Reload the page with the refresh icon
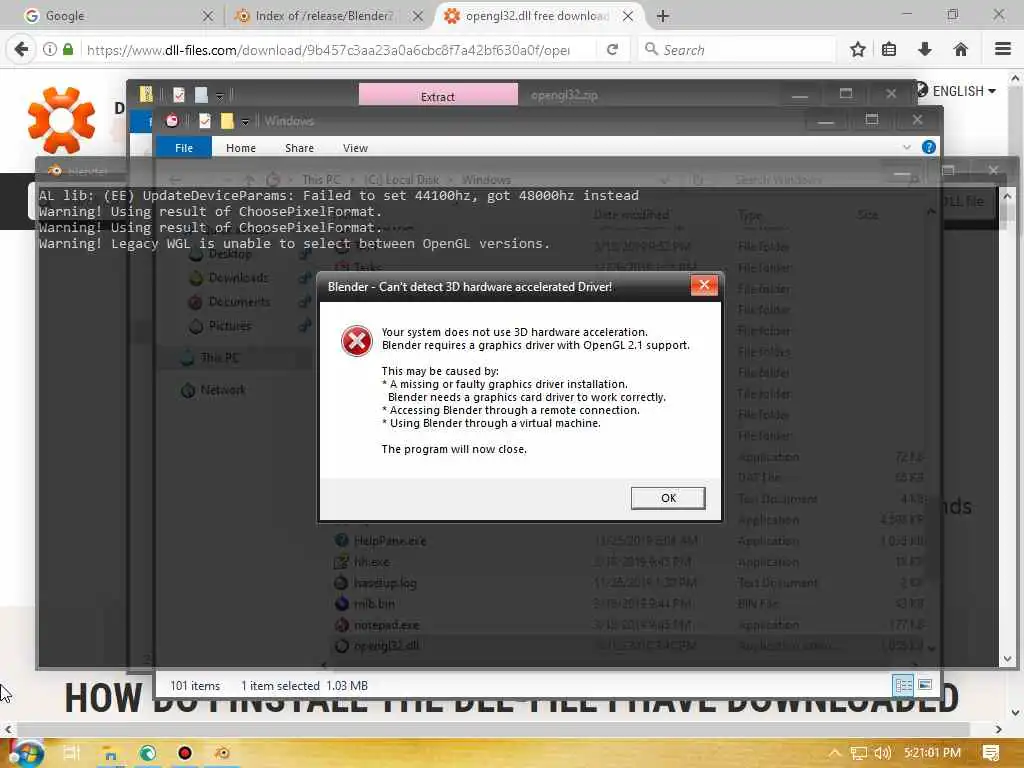This screenshot has height=768, width=1024. tap(613, 49)
